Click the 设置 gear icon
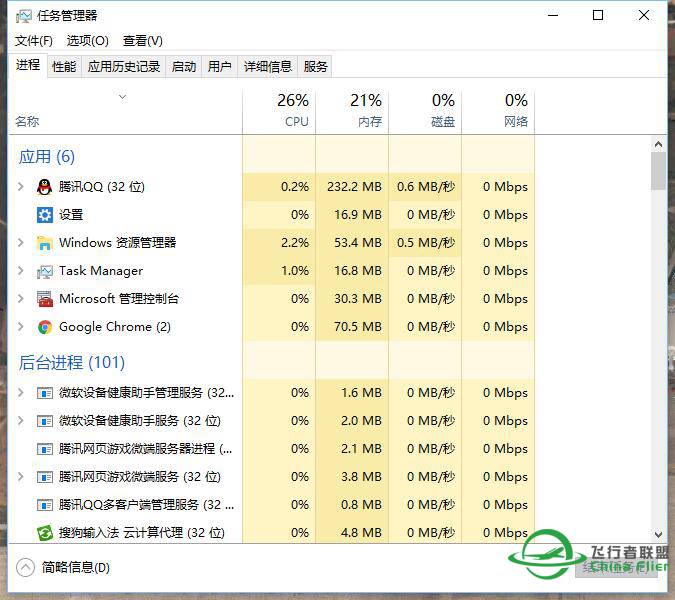This screenshot has width=675, height=600. click(x=44, y=215)
